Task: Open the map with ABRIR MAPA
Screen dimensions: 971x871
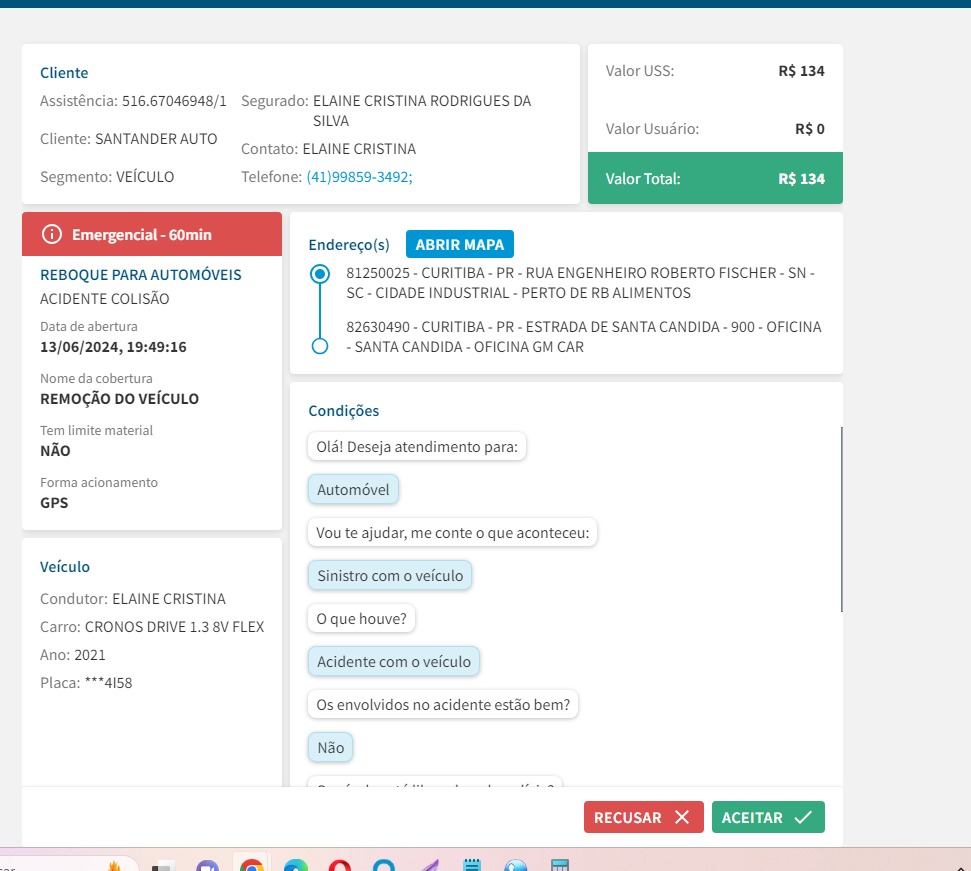Action: point(459,245)
